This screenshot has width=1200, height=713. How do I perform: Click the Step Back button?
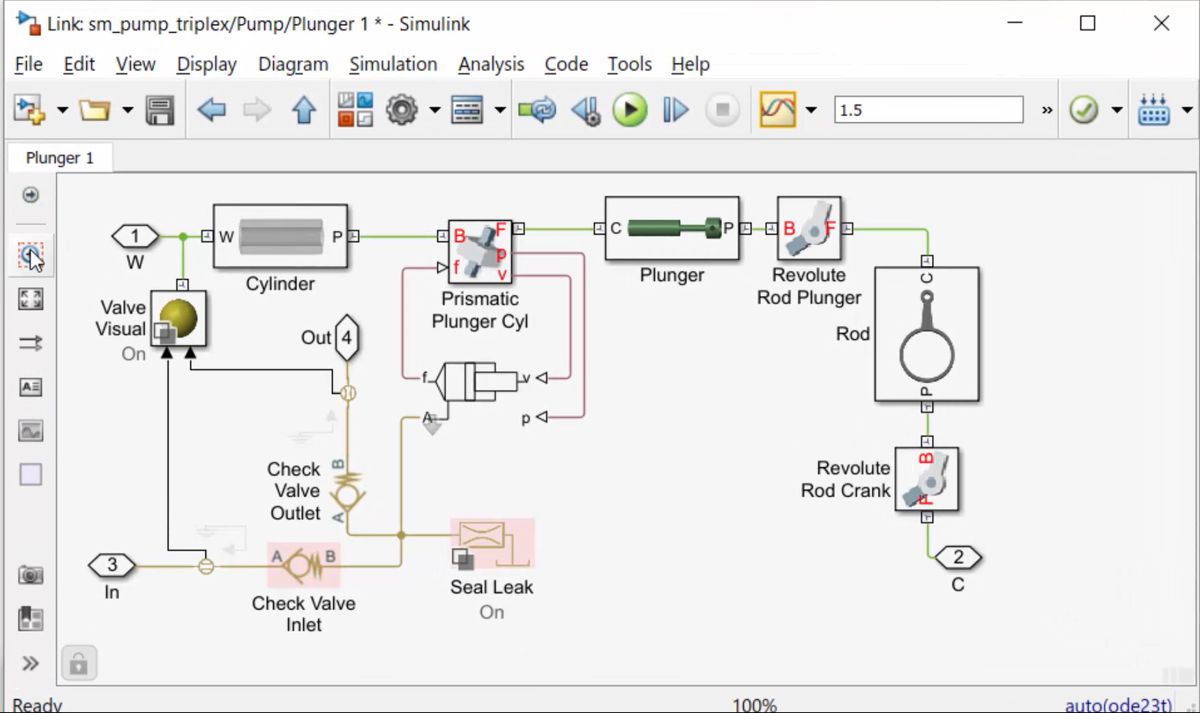coord(585,110)
